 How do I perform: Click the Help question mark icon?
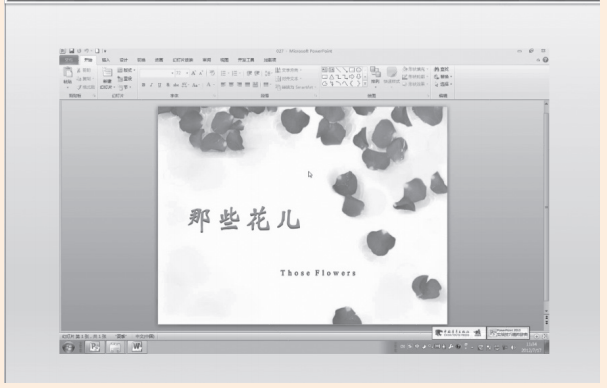pos(545,60)
